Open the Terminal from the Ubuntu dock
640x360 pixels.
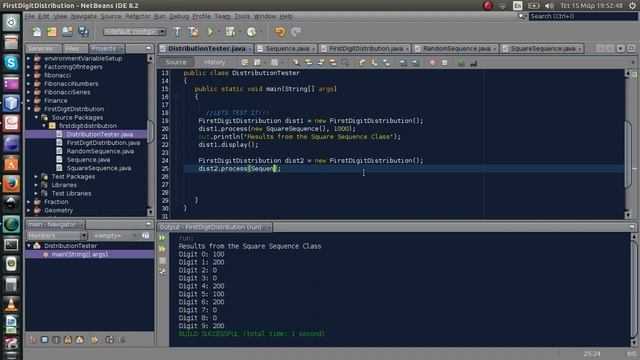coord(11,244)
